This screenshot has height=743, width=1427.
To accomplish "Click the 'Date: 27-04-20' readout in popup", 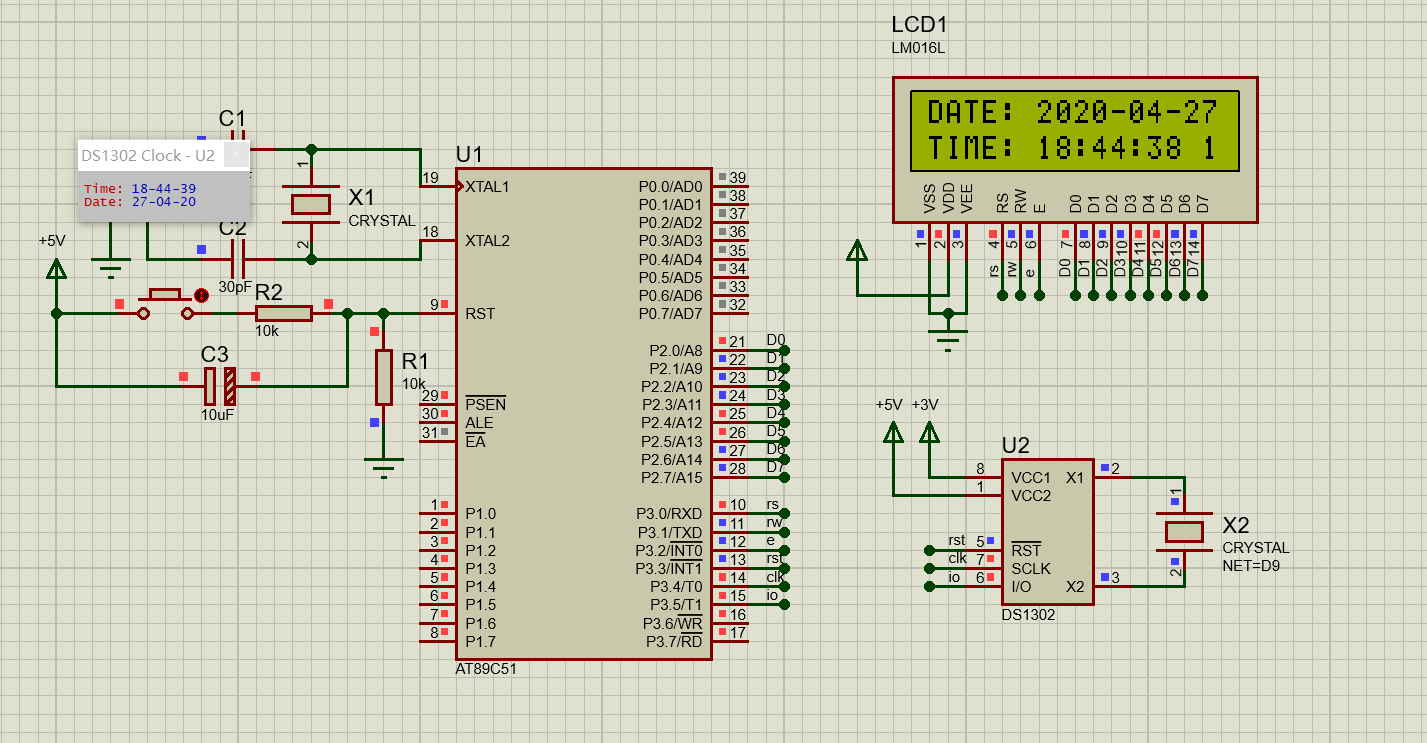I will (x=140, y=201).
